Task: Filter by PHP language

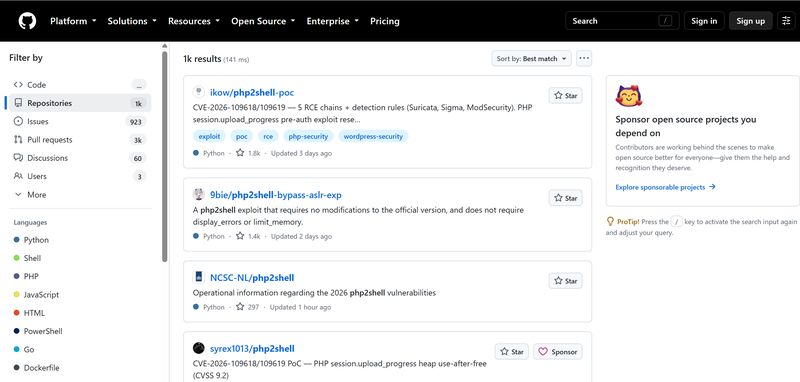Action: pos(80,276)
